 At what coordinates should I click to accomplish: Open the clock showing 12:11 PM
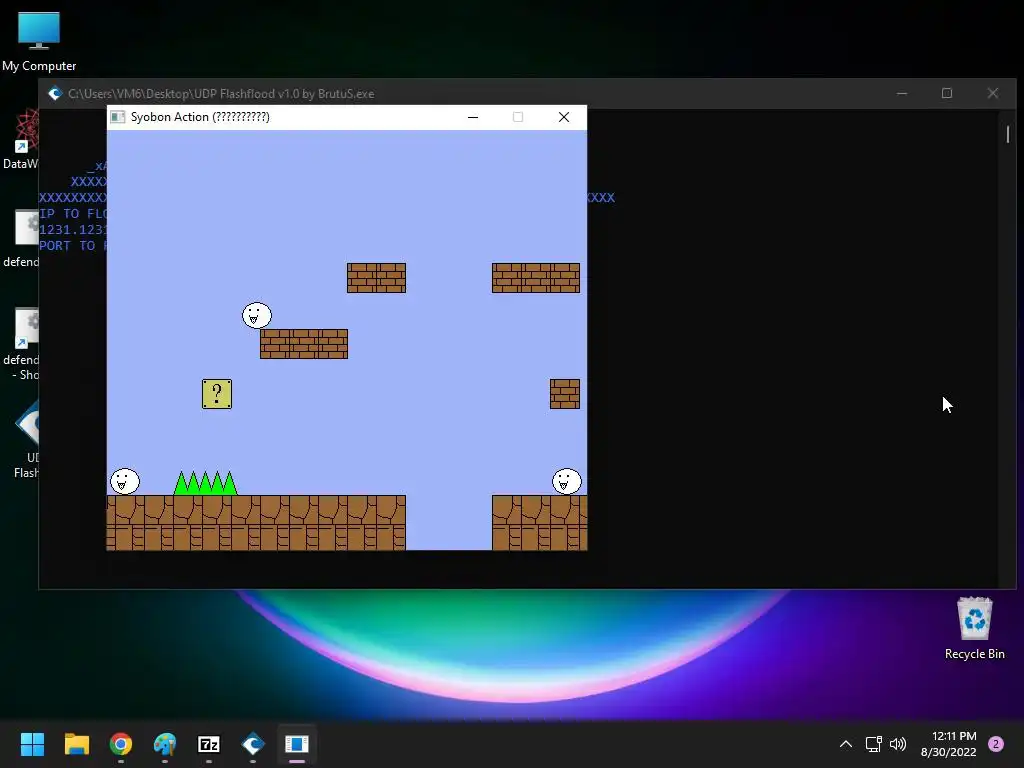coord(948,744)
